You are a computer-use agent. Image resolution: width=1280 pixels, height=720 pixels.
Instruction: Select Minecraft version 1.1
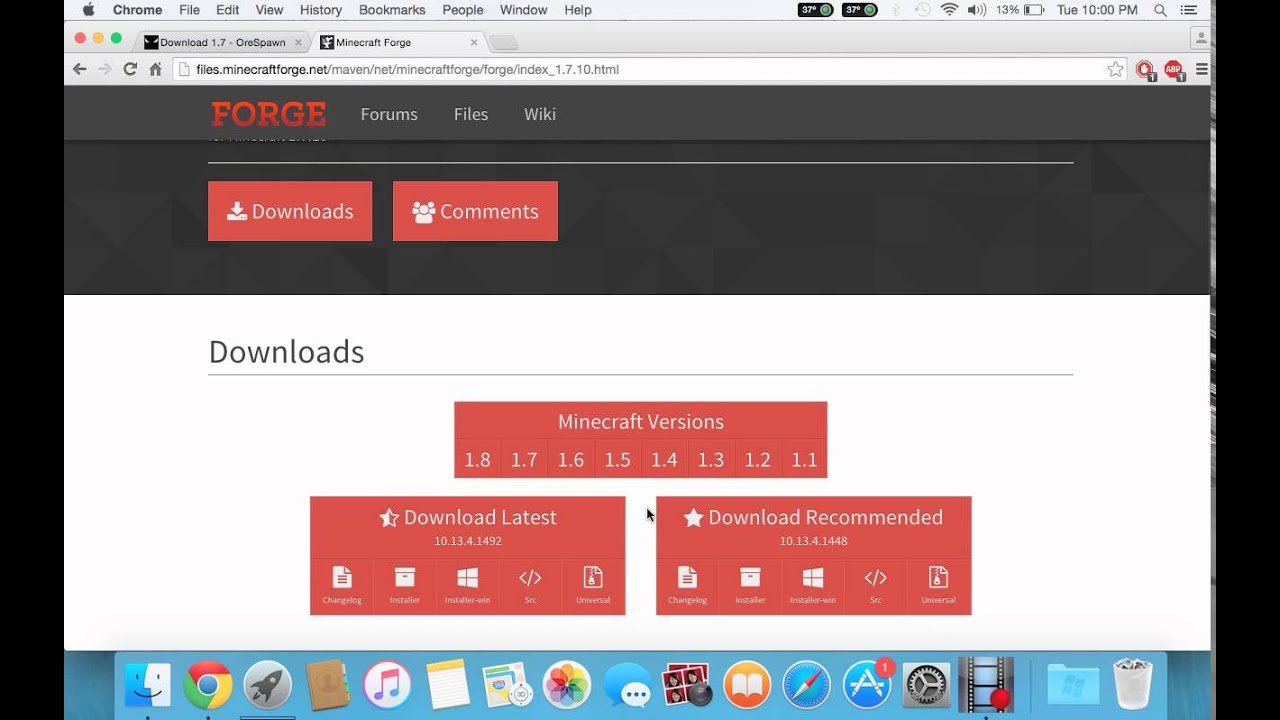[804, 459]
